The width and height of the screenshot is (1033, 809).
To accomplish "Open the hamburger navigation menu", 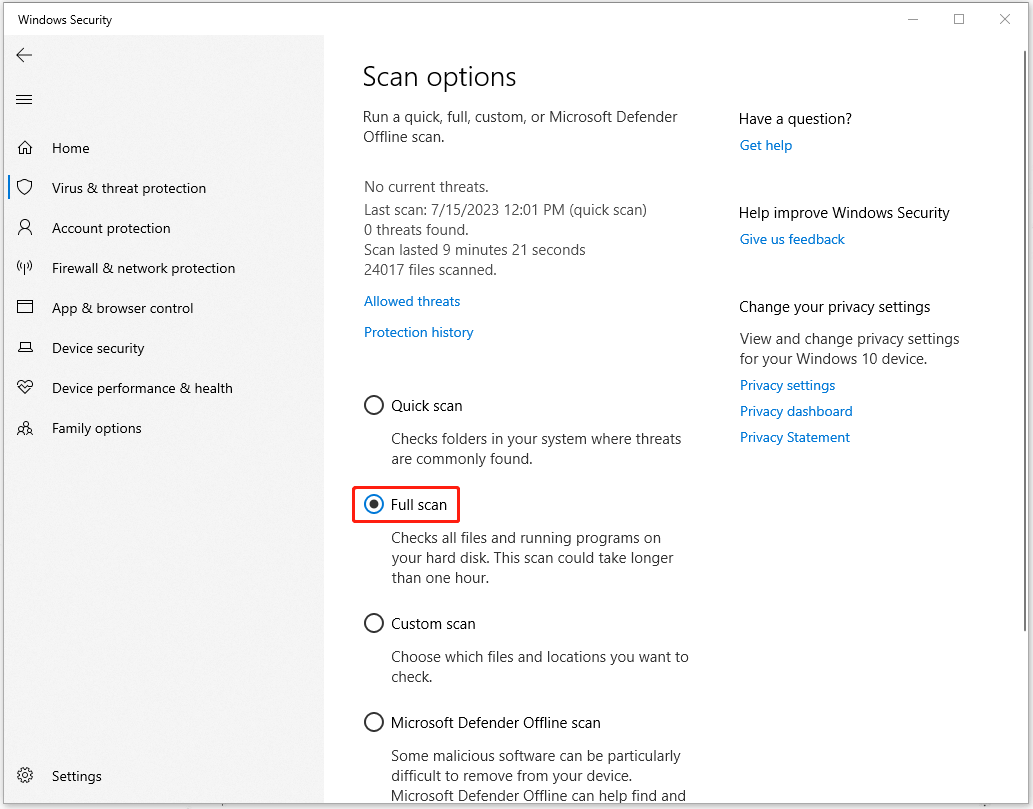I will [24, 99].
